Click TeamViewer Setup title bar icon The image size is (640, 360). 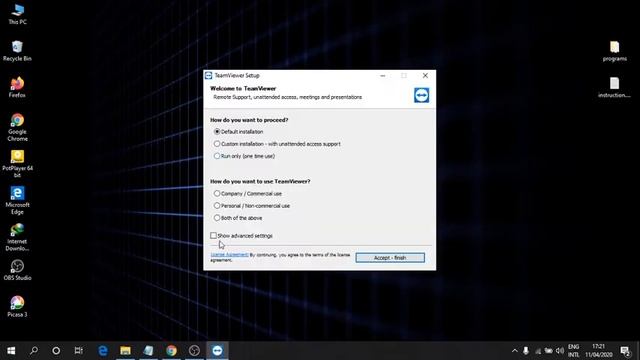tap(209, 76)
